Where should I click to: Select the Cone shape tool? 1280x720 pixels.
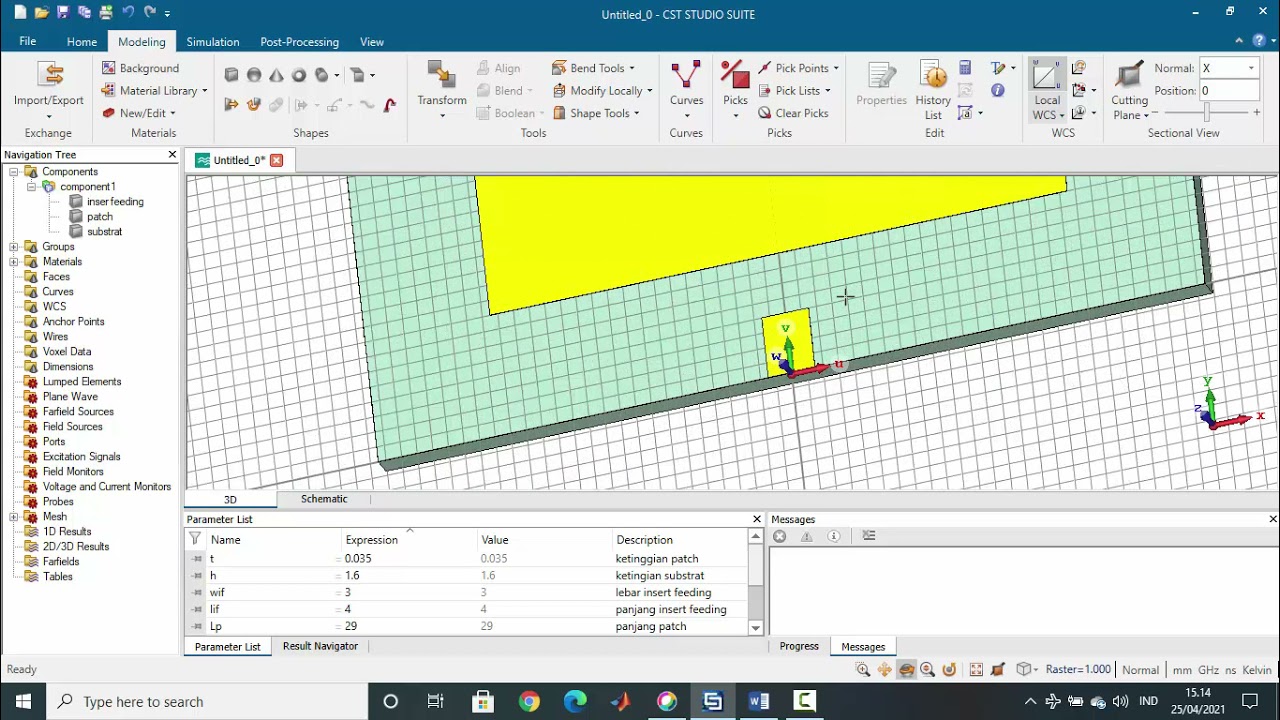tap(276, 75)
